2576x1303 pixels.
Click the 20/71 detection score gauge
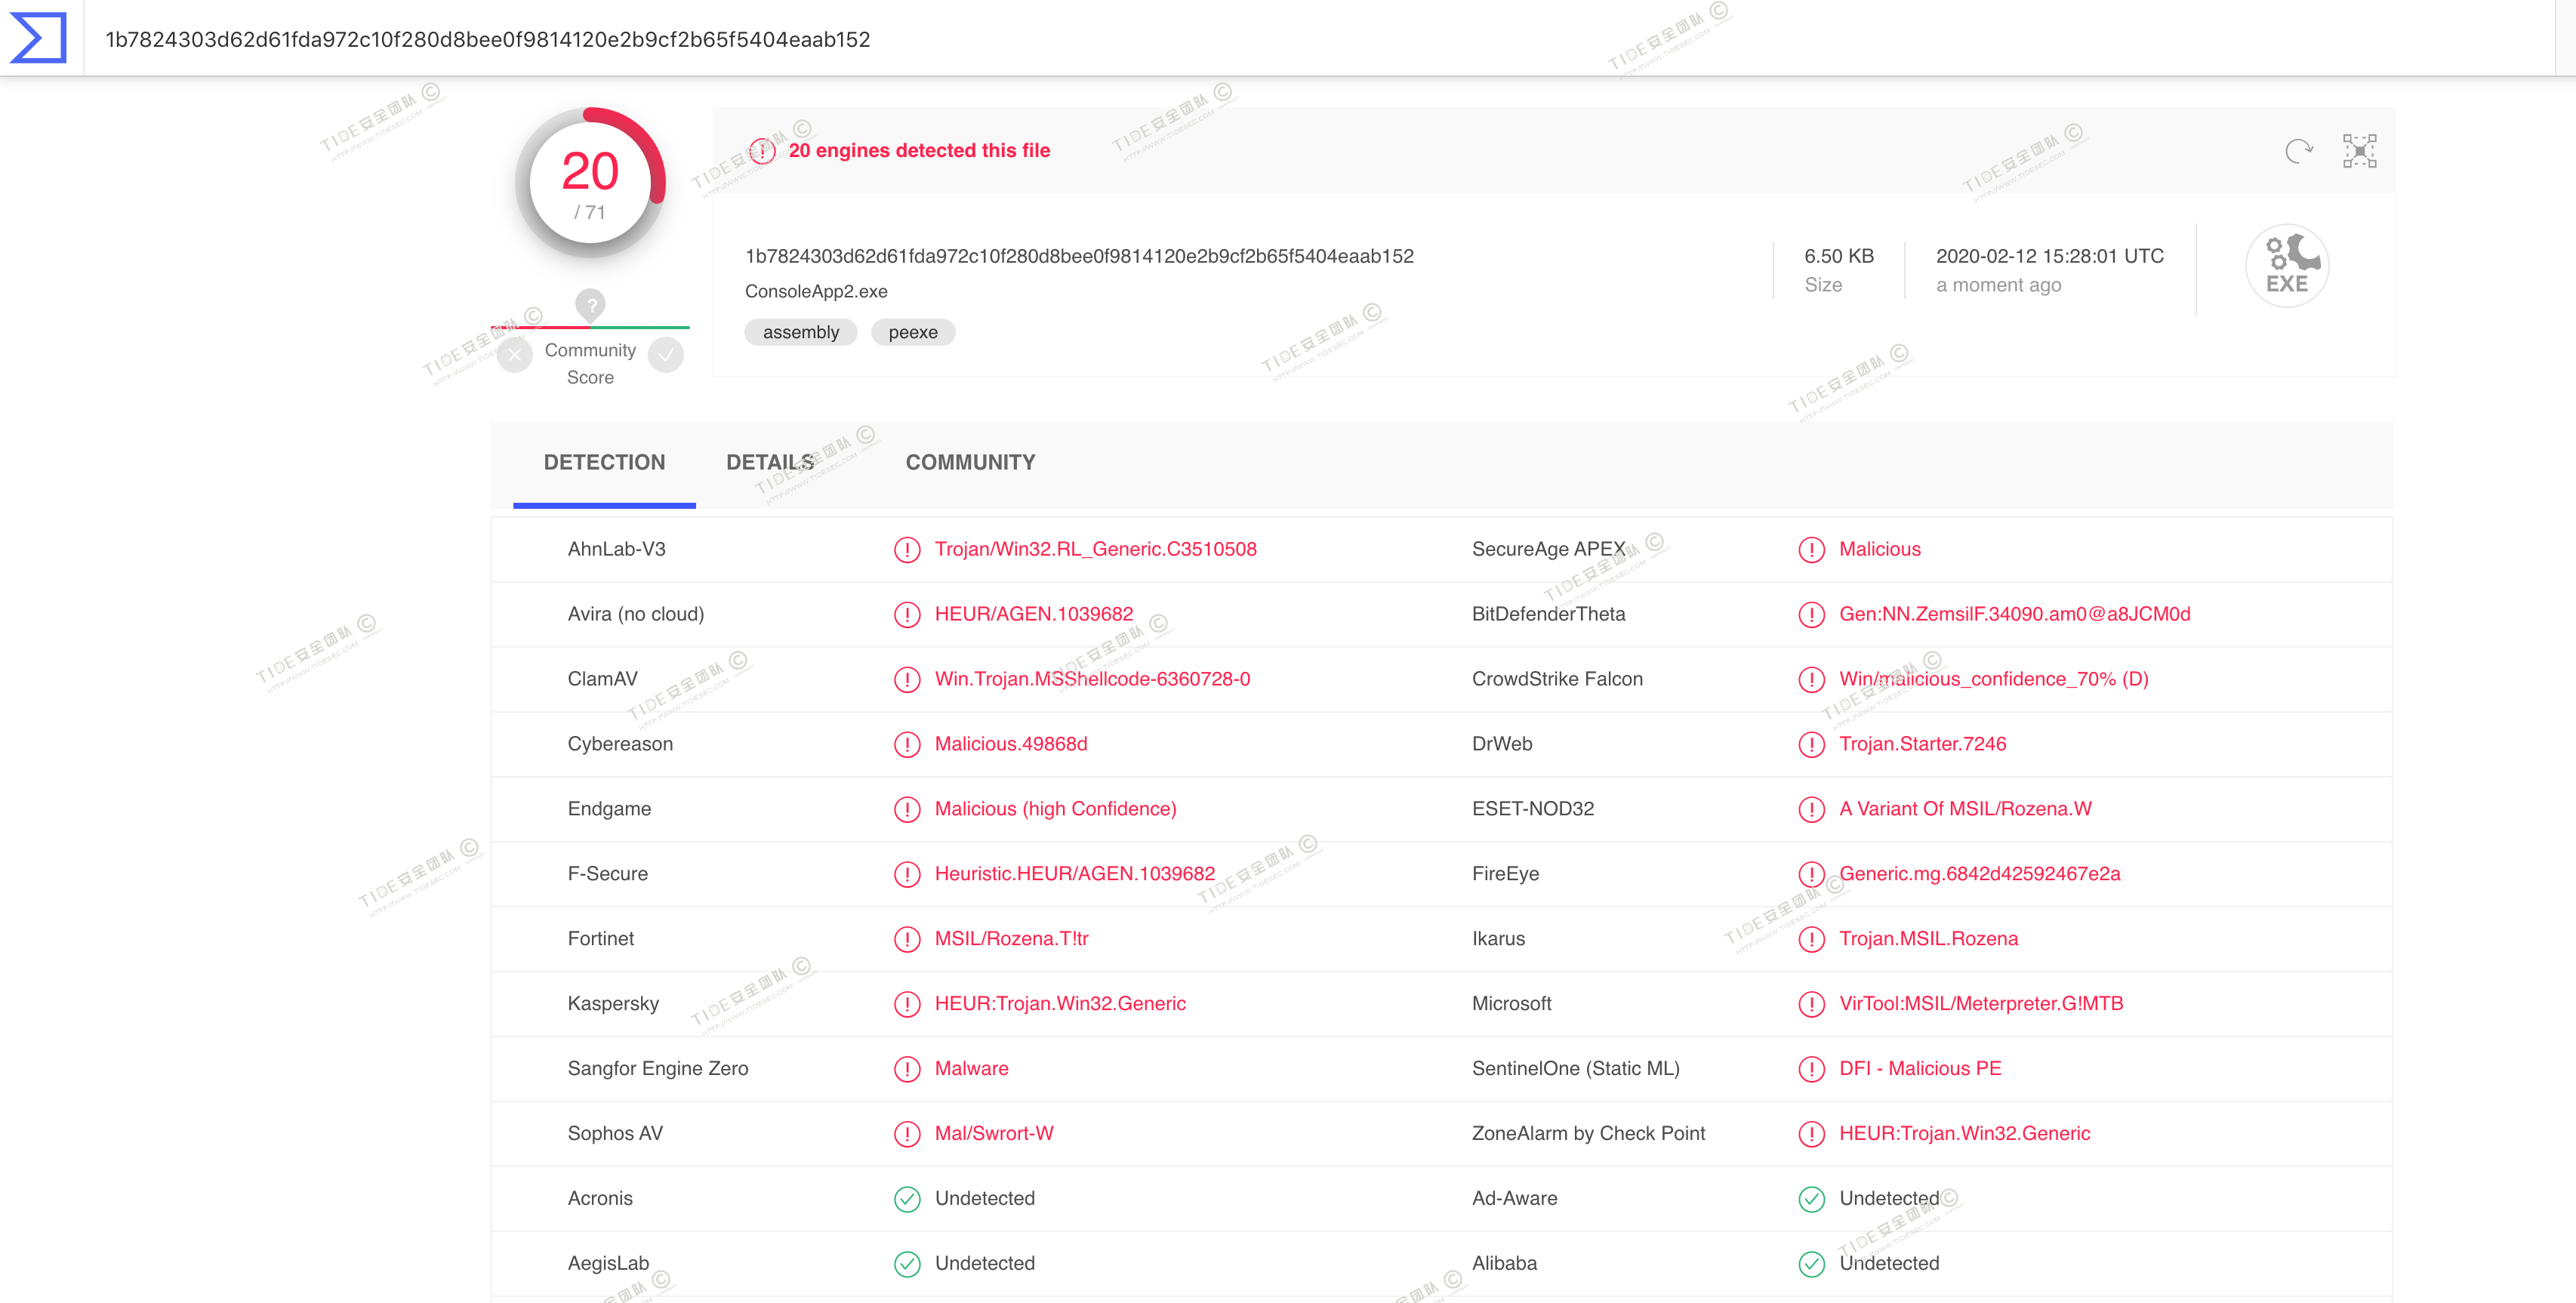point(590,183)
